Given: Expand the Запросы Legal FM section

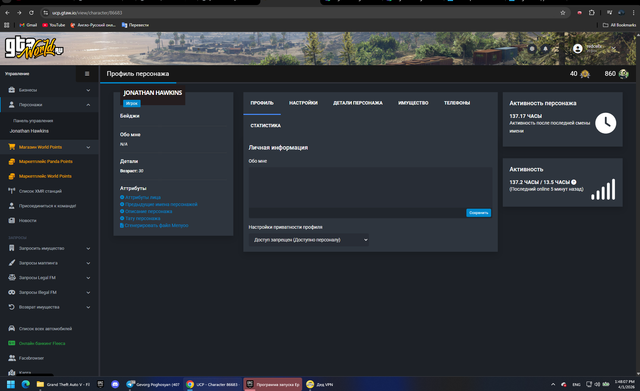Looking at the screenshot, I should coord(88,278).
